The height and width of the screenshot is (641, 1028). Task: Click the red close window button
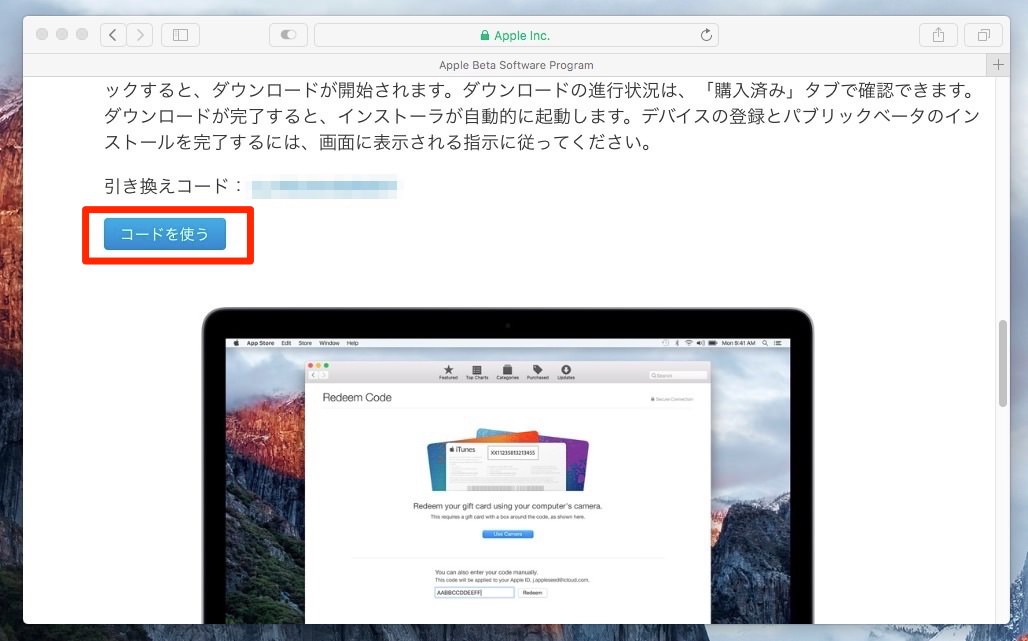pyautogui.click(x=42, y=34)
